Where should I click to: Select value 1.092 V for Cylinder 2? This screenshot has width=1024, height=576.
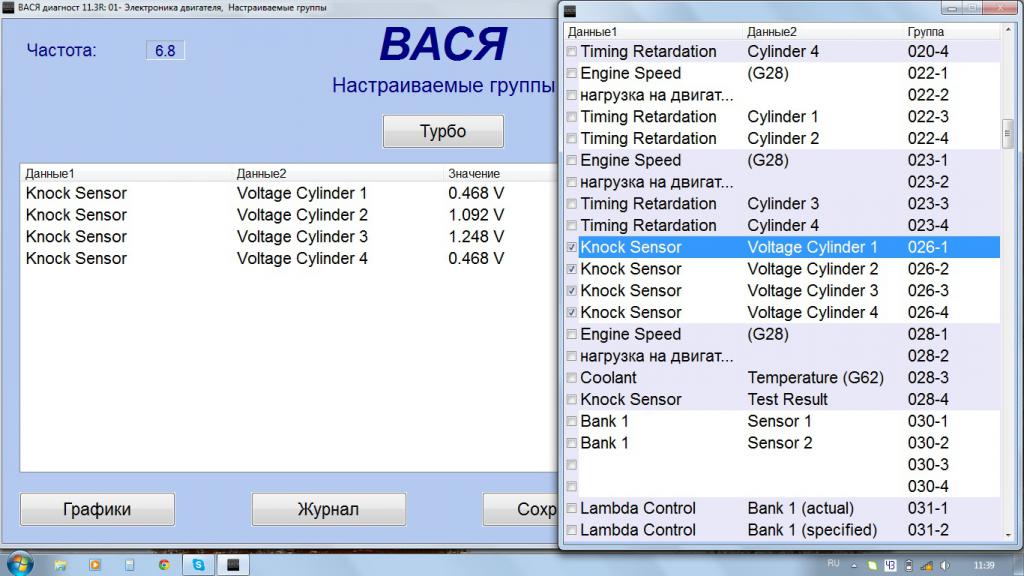475,215
